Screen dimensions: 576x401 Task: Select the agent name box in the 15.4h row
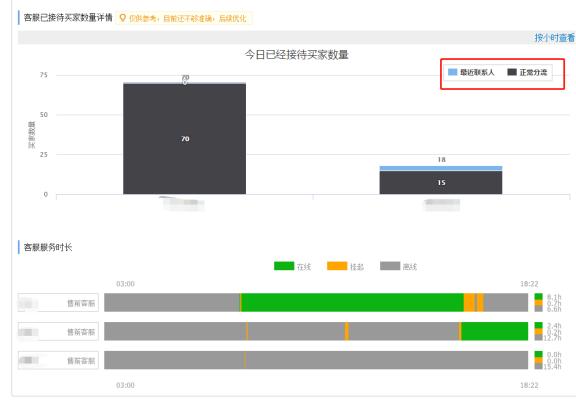58,360
